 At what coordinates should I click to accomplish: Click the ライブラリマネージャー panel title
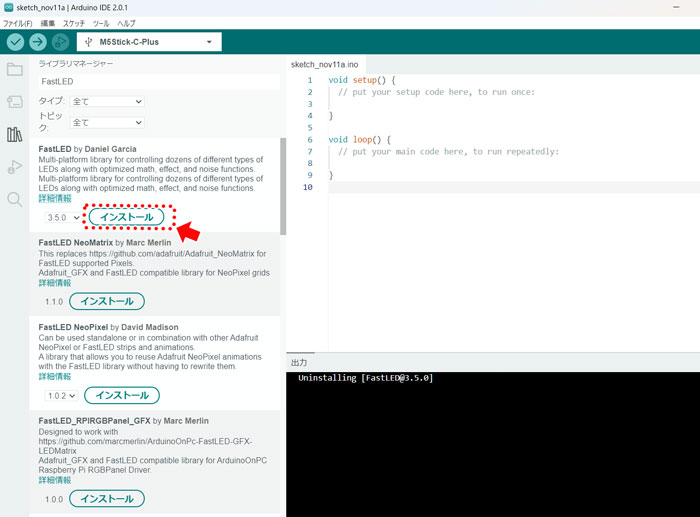[75, 64]
